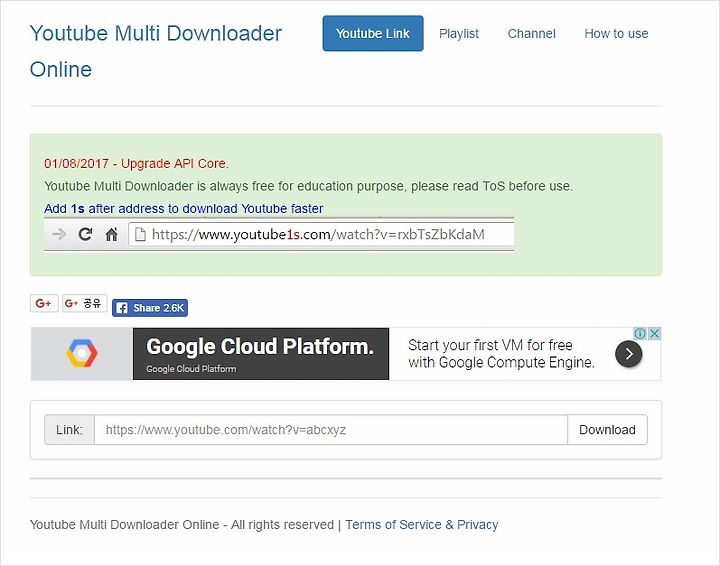Click the reload icon in address bar image
Viewport: 720px width, 566px height.
tap(85, 234)
